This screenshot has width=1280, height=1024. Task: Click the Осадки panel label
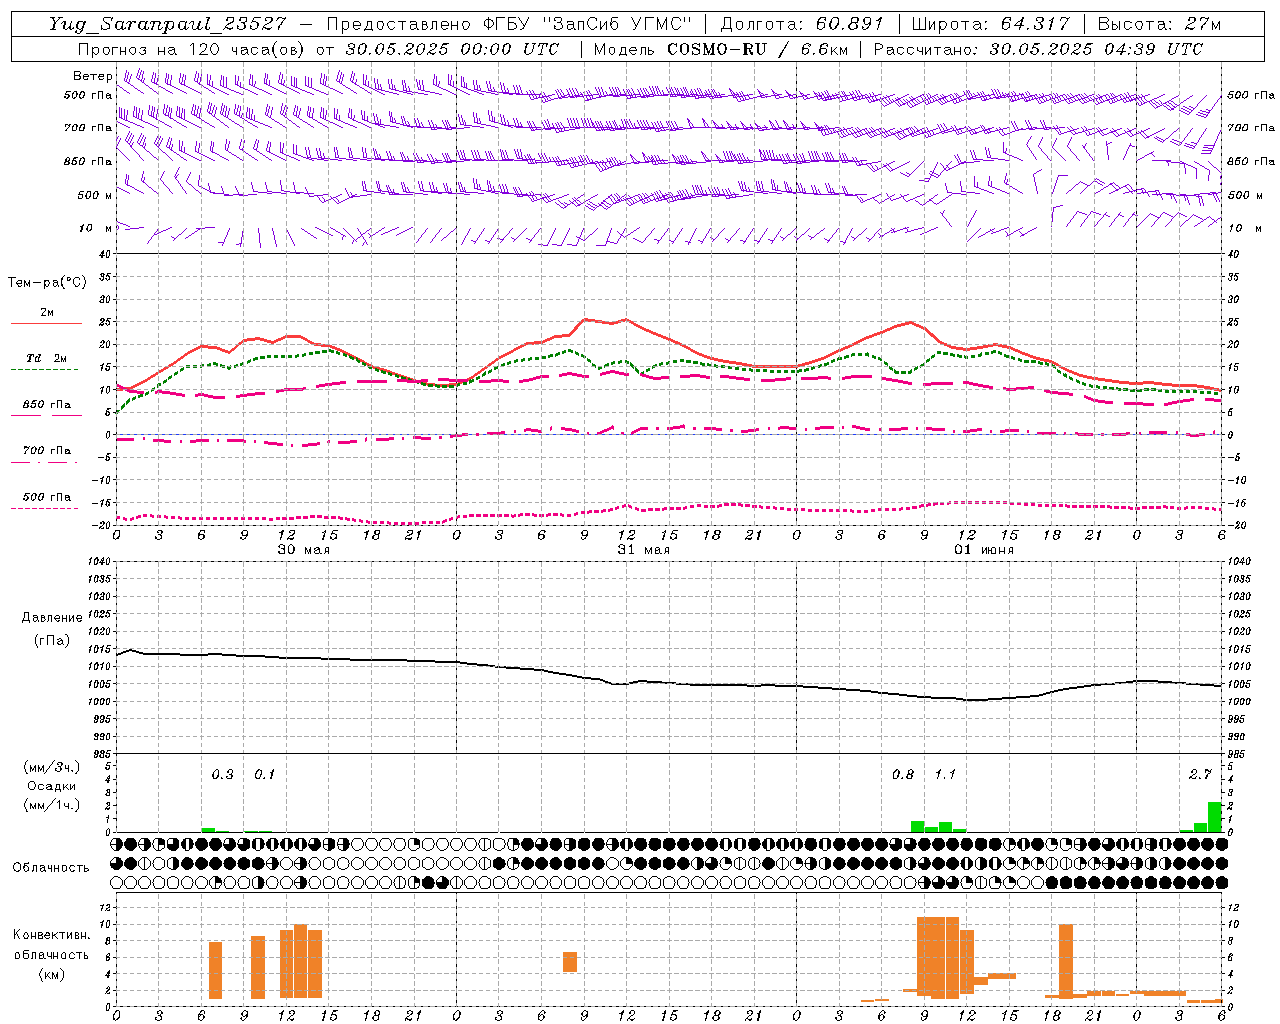pos(51,786)
